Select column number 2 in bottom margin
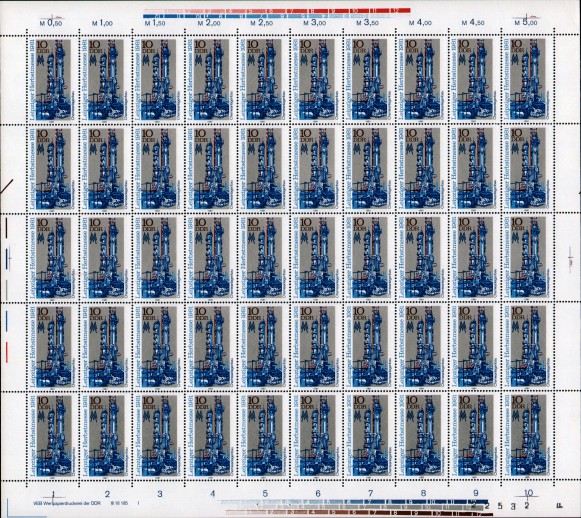This screenshot has width=581, height=518. (x=107, y=494)
